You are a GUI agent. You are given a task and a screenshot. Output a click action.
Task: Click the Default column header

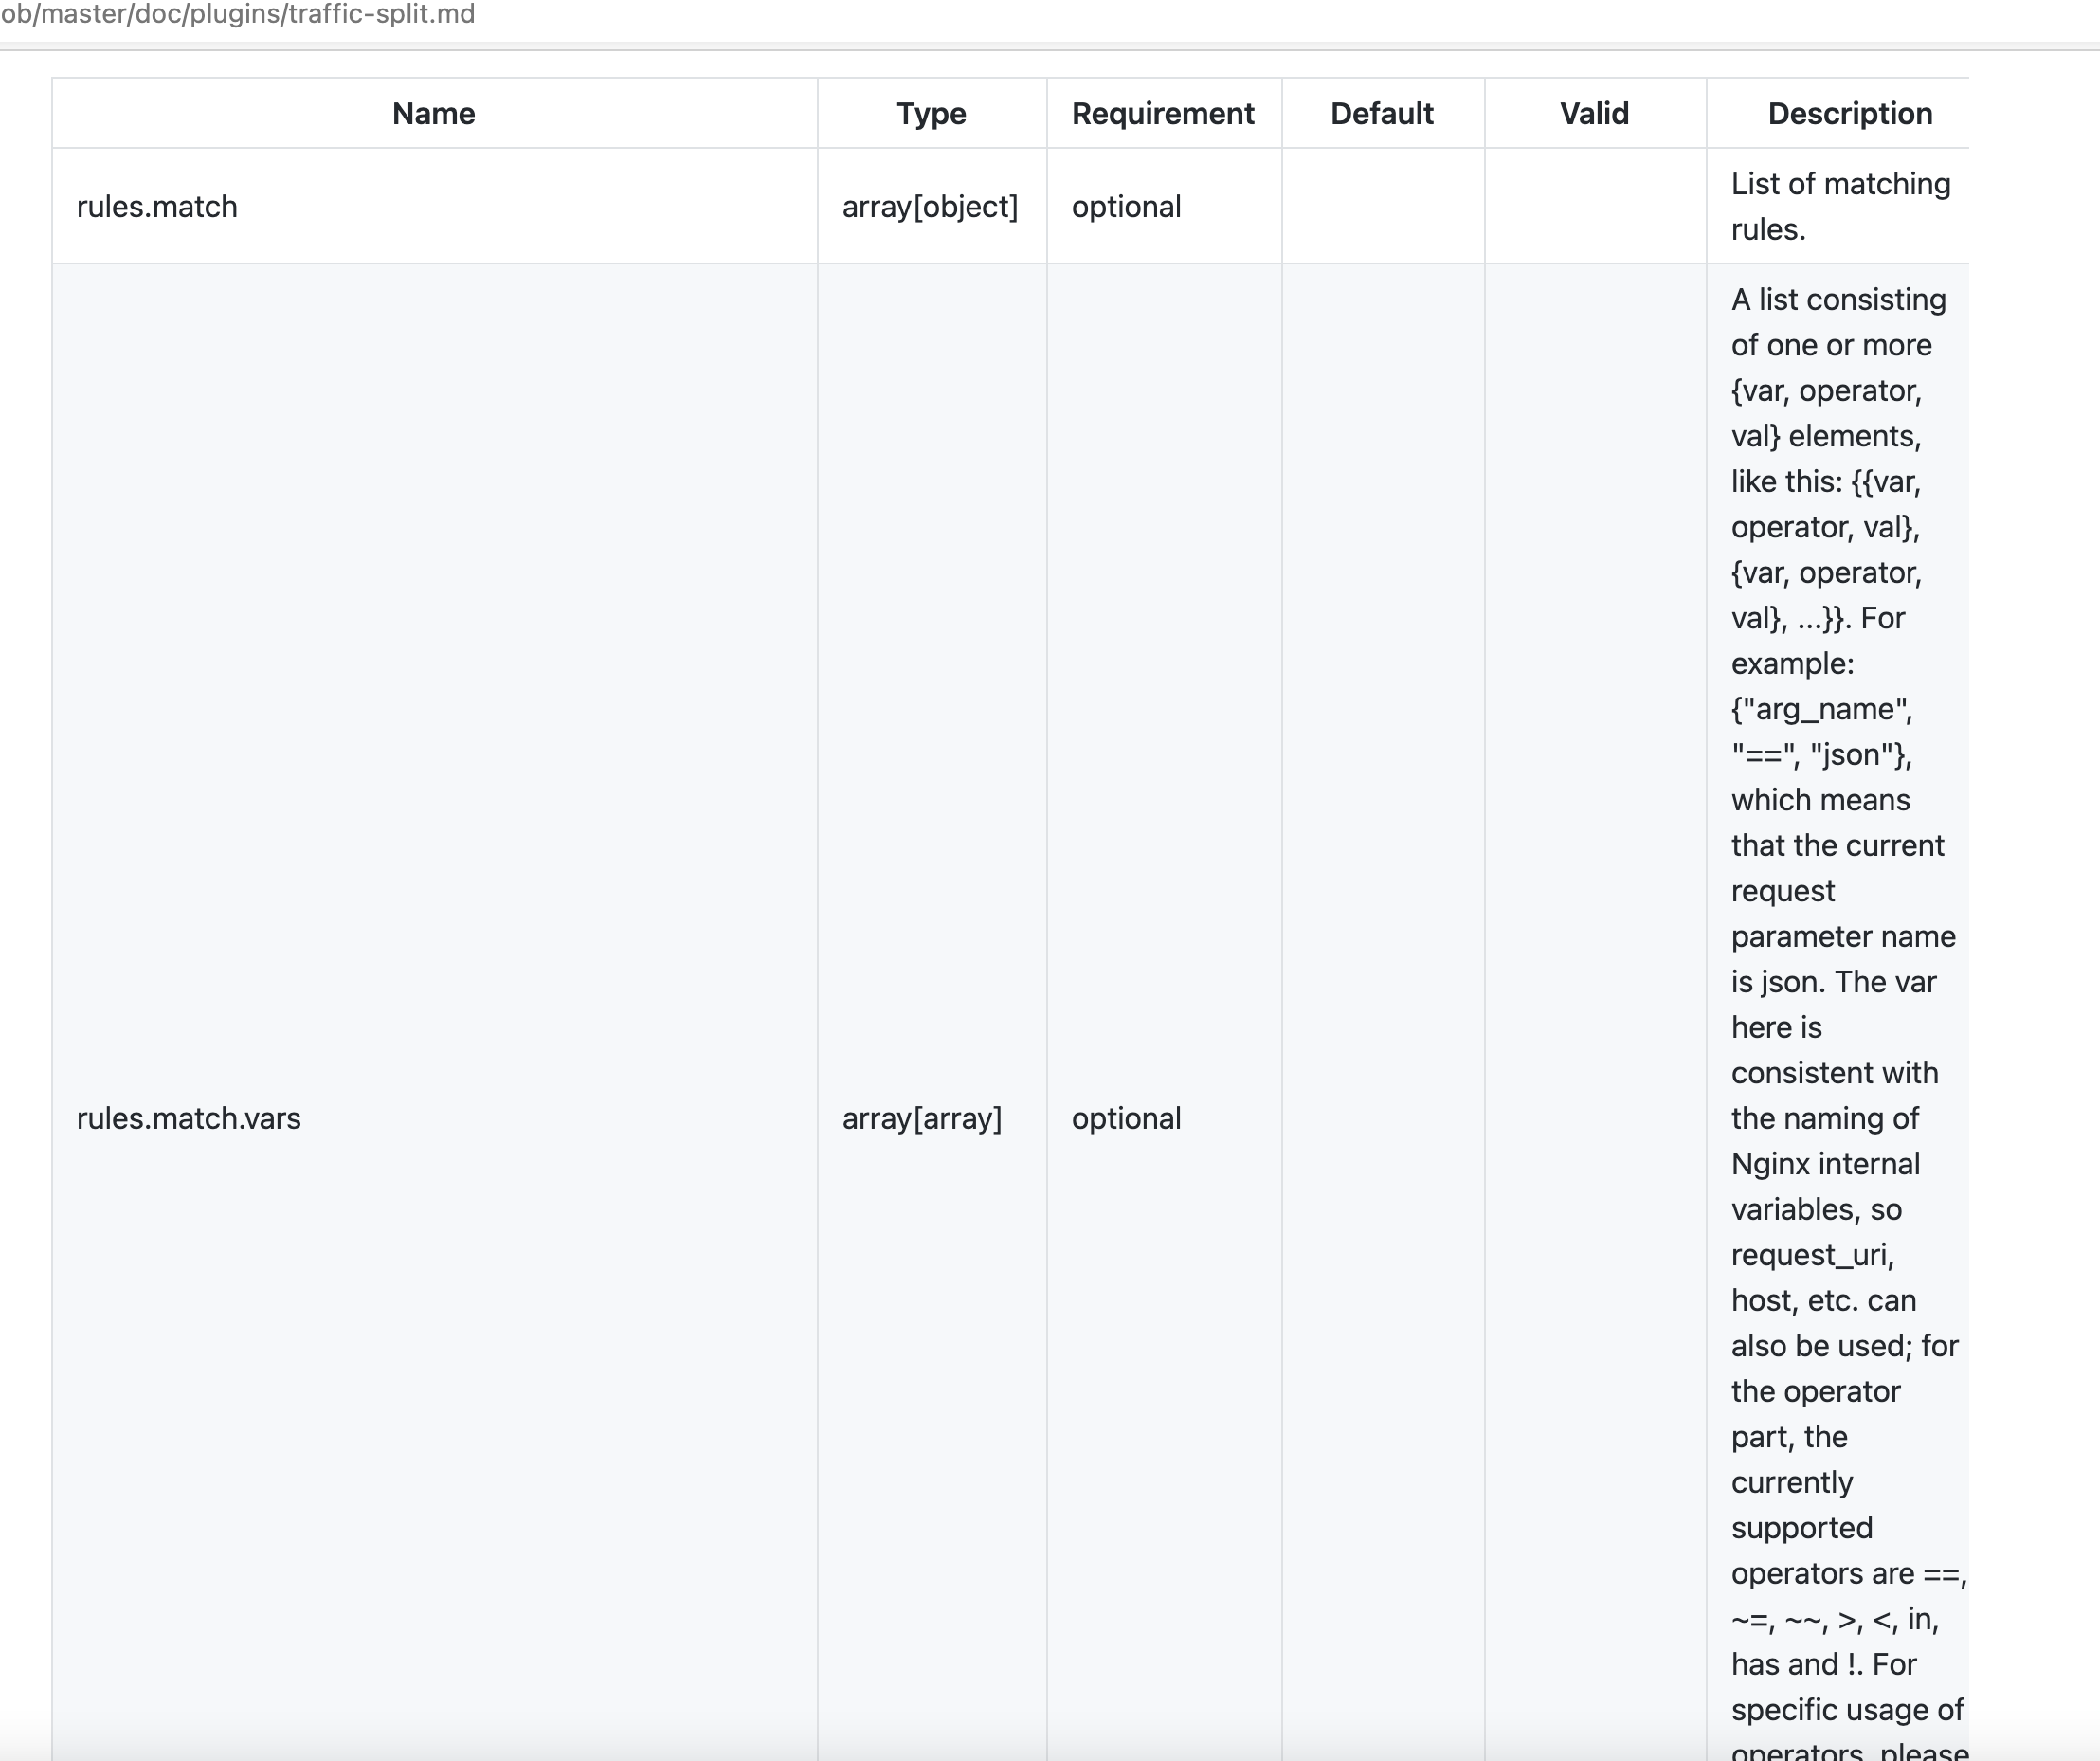1382,114
